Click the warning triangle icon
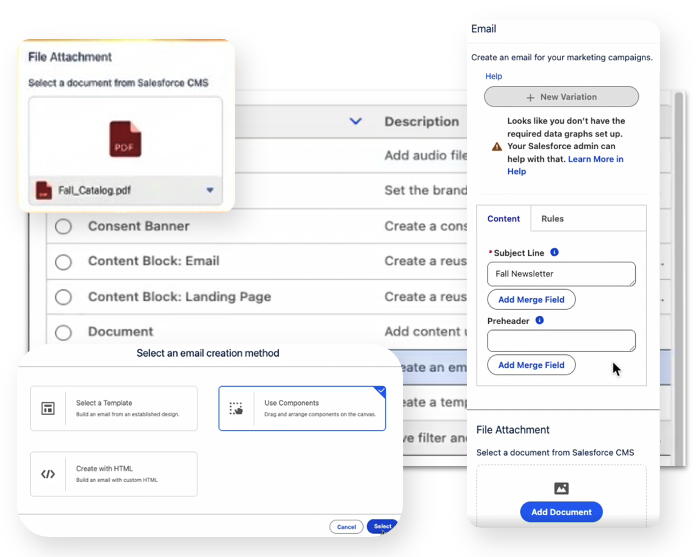The height and width of the screenshot is (557, 697). 497,146
